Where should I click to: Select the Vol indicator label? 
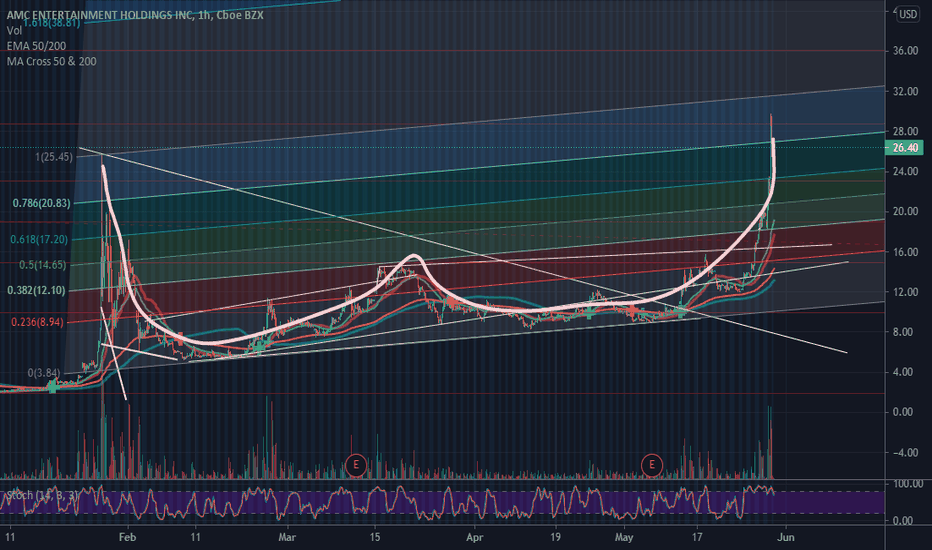click(14, 30)
